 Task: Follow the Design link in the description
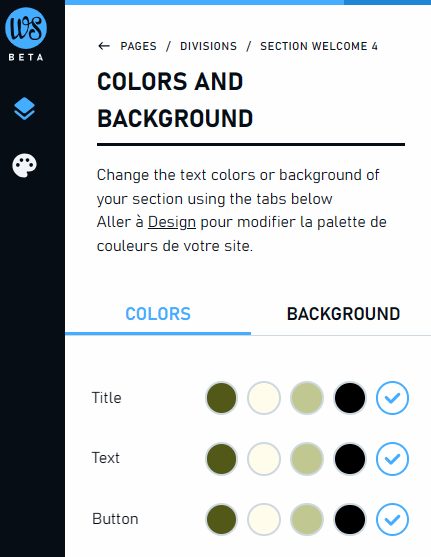[x=172, y=222]
